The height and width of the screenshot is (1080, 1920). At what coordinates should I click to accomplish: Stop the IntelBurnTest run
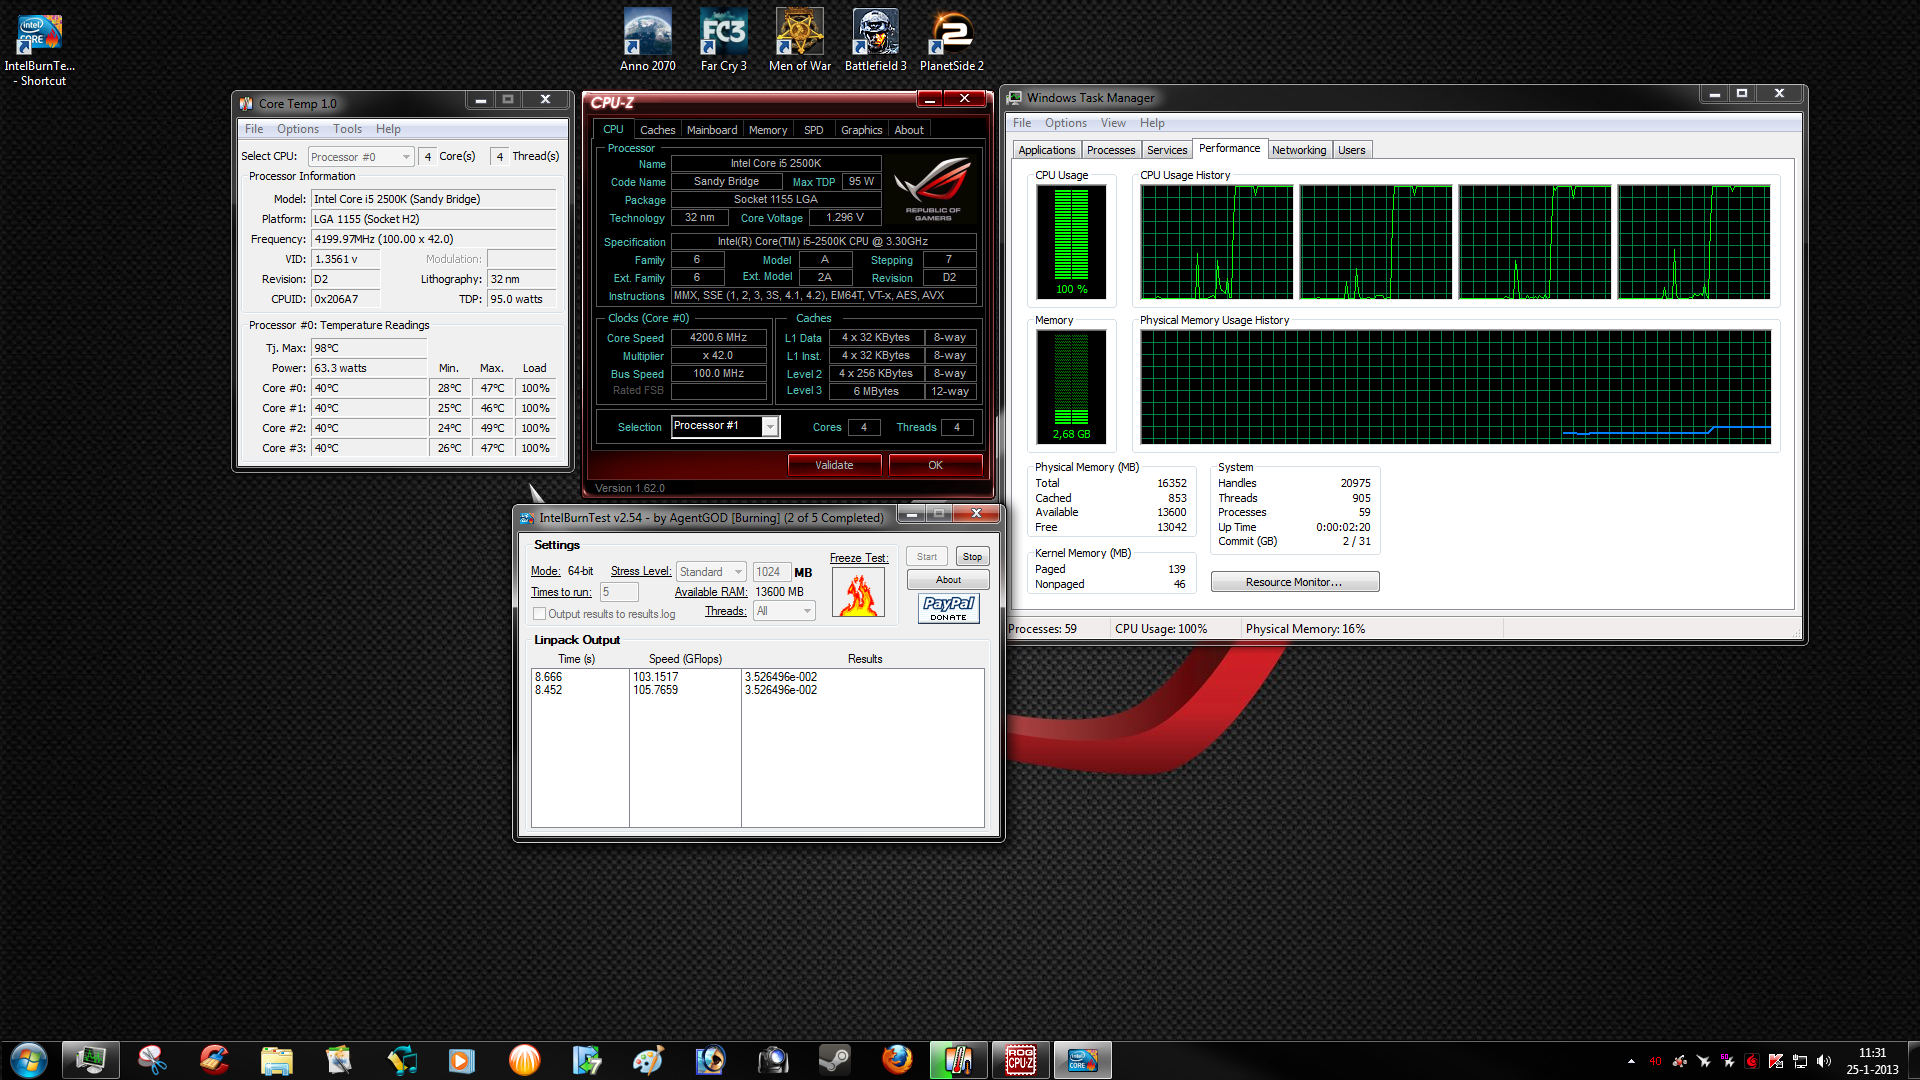972,557
